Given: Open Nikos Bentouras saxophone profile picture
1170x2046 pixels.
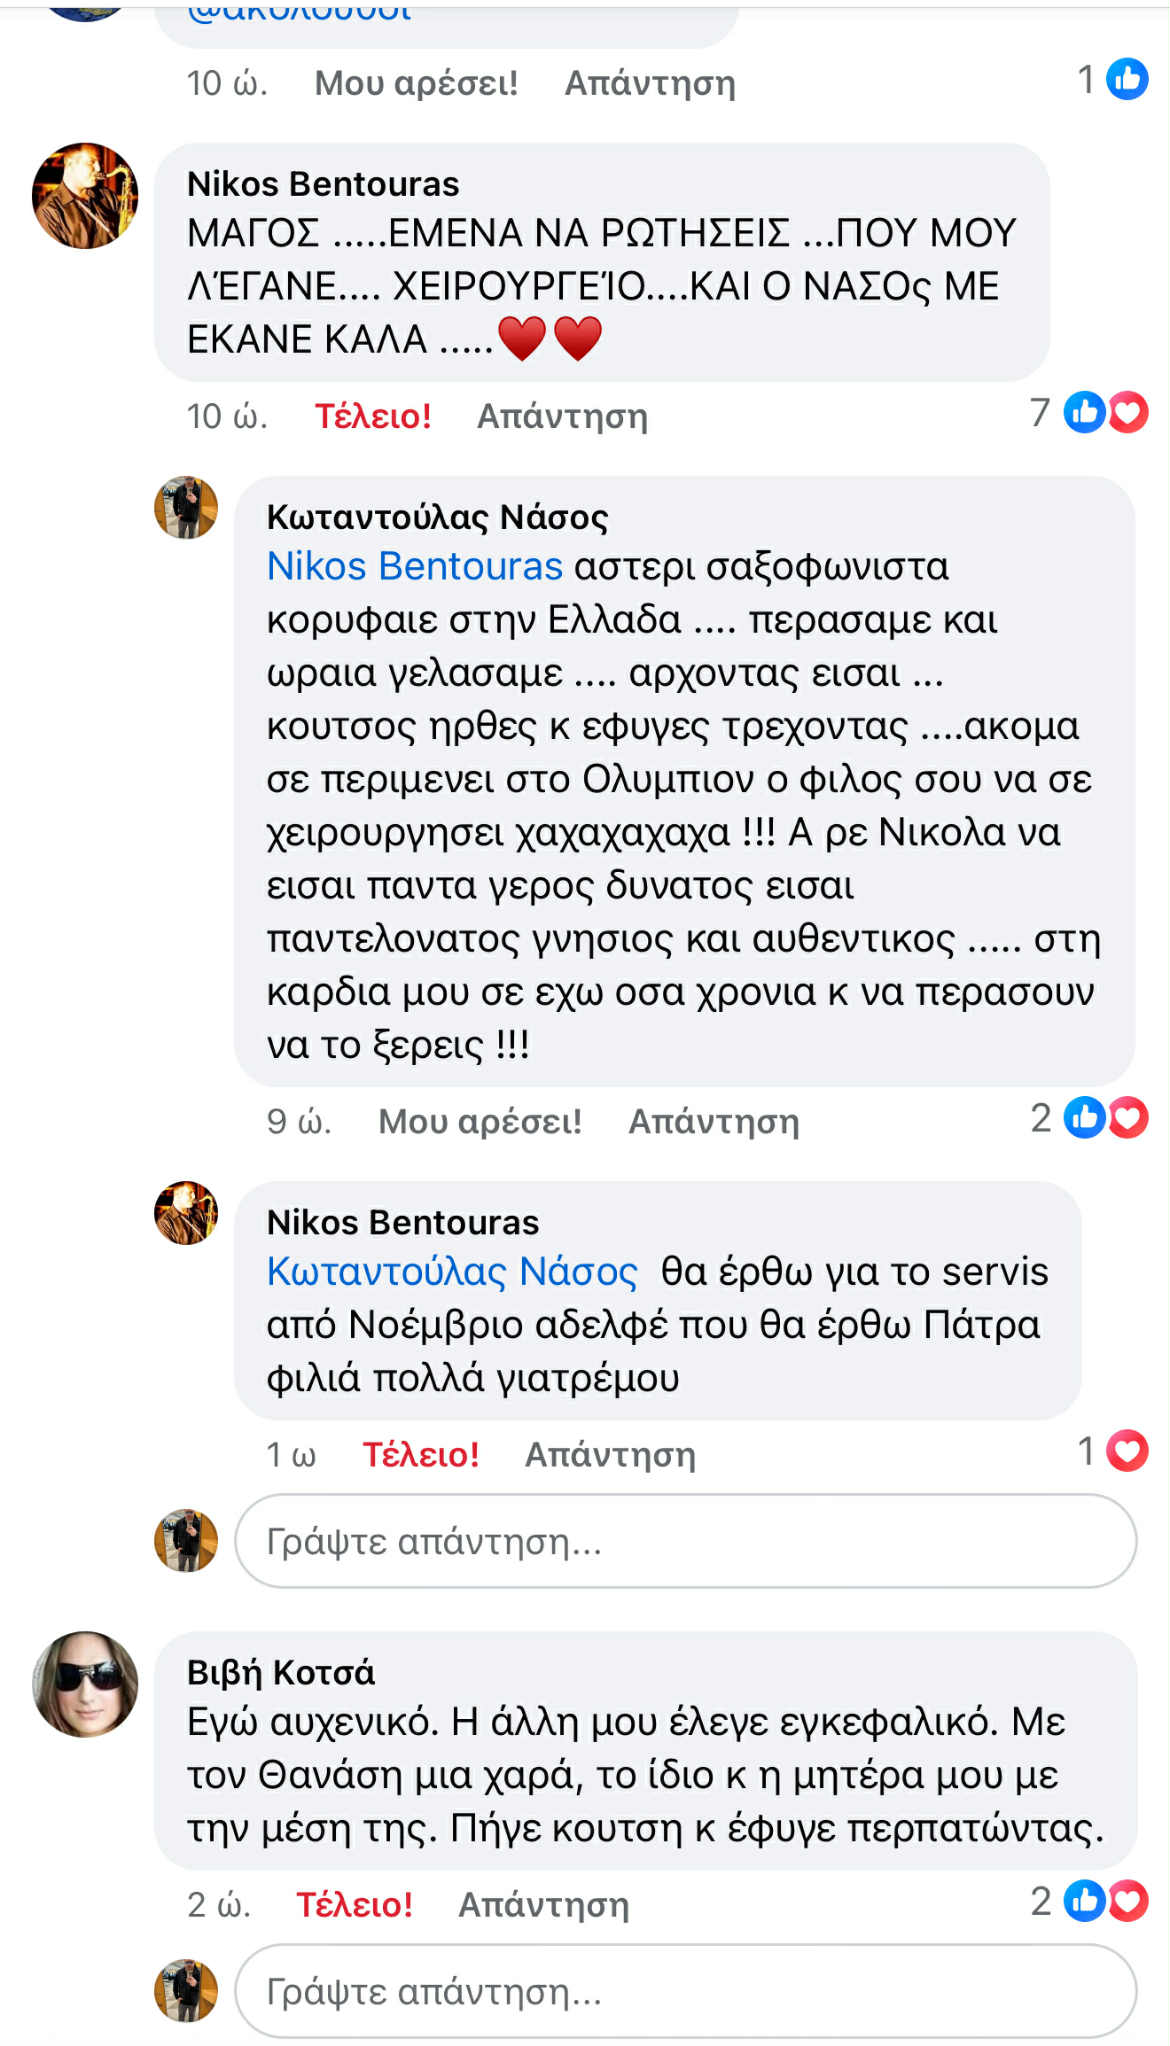Looking at the screenshot, I should click(85, 196).
